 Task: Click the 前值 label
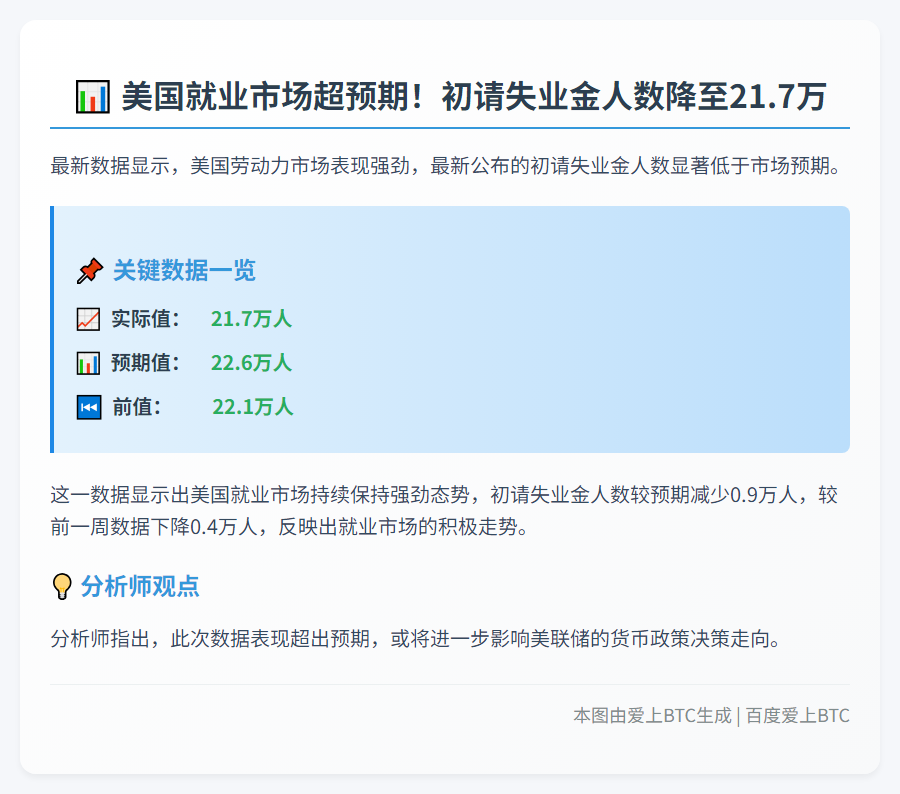coord(137,407)
